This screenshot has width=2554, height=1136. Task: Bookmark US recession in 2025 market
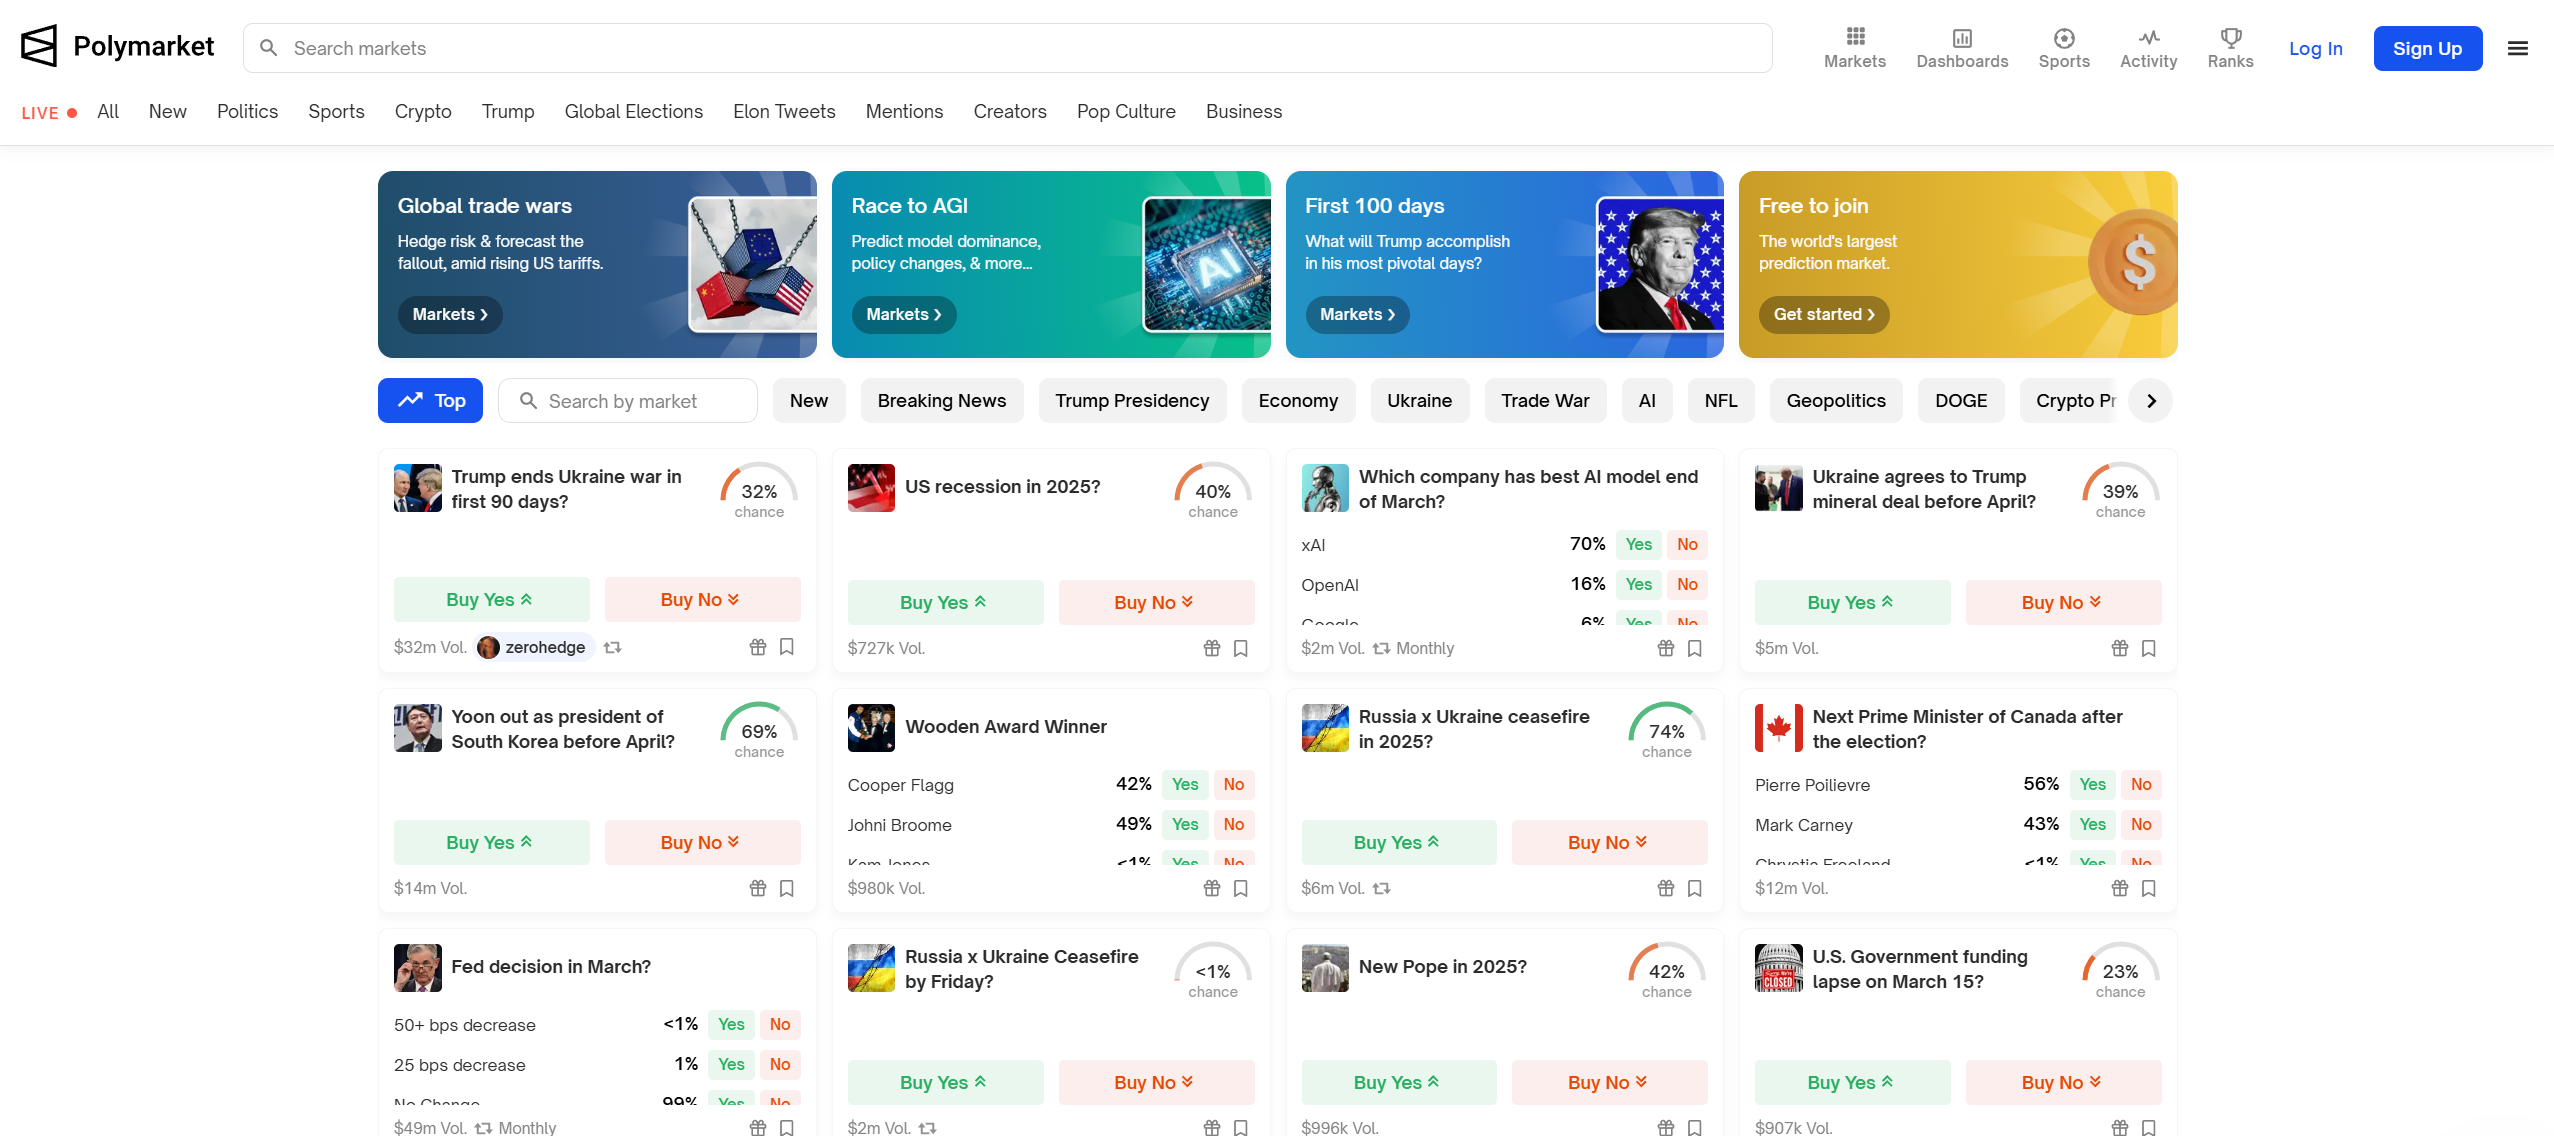[x=1241, y=648]
